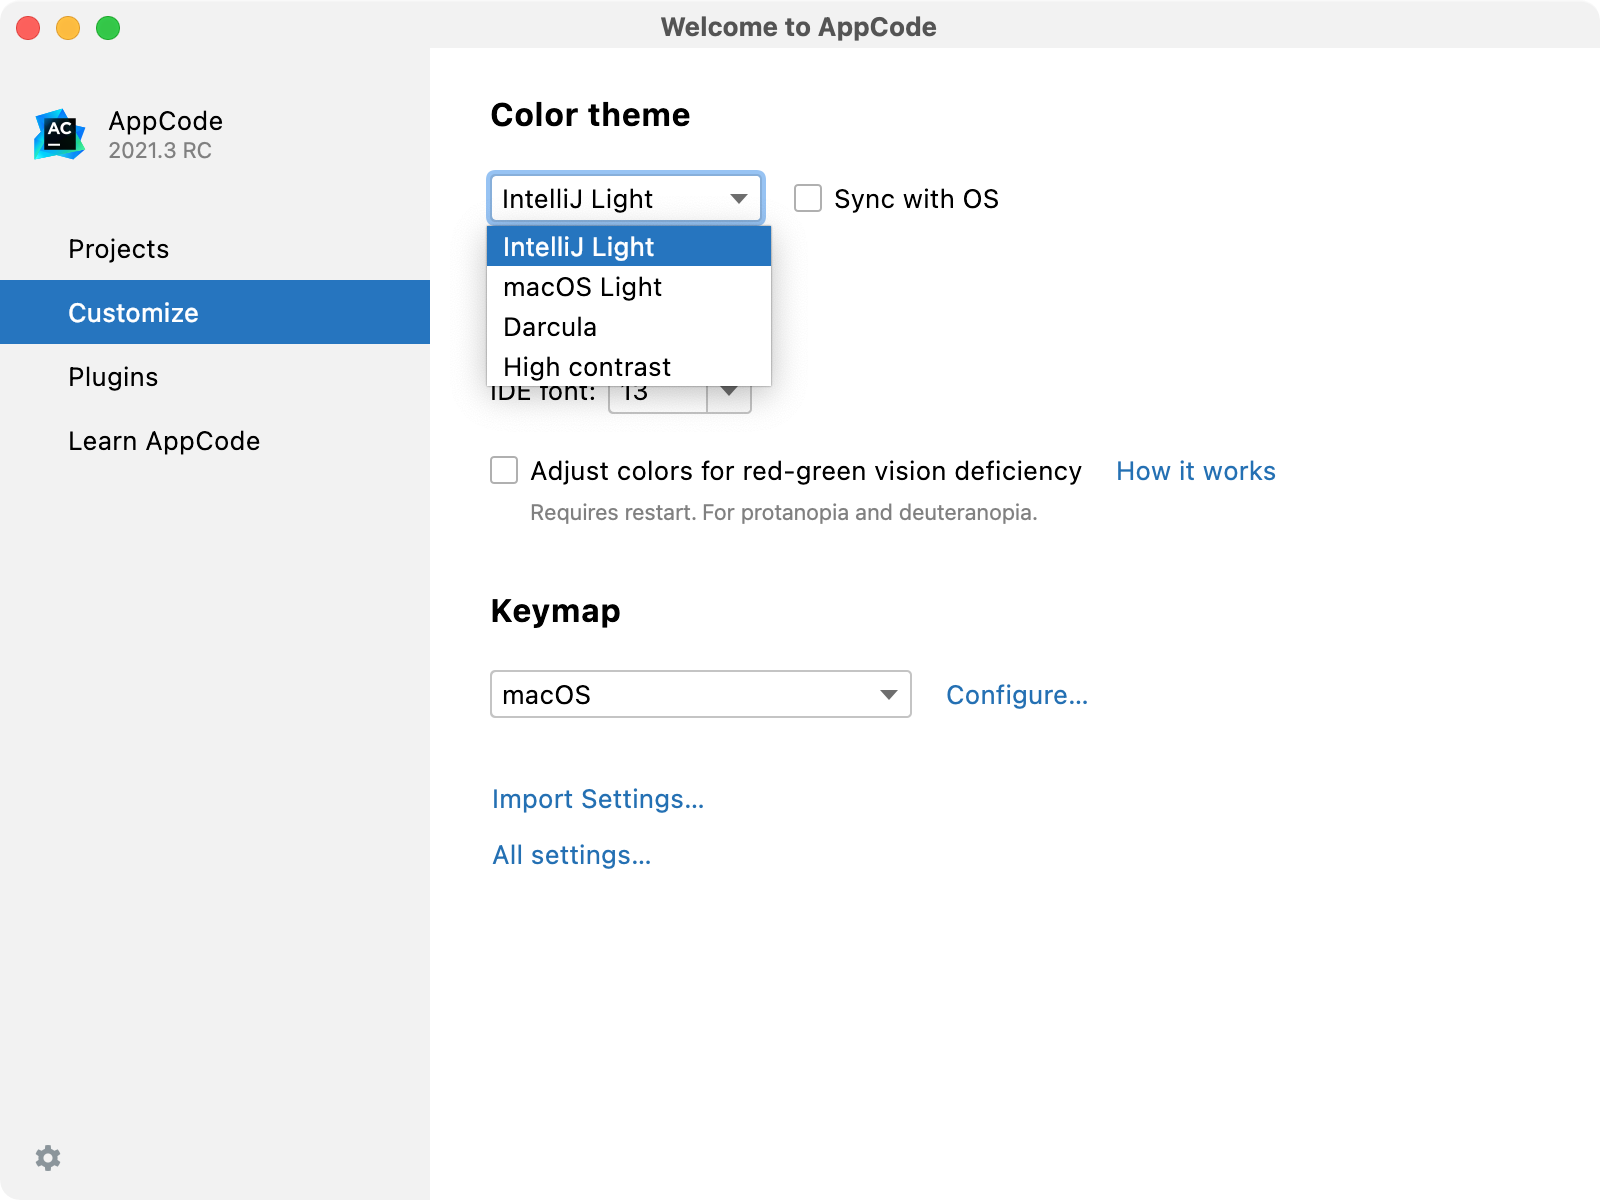Viewport: 1600px width, 1200px height.
Task: Open the settings gear in bottom corner
Action: point(48,1158)
